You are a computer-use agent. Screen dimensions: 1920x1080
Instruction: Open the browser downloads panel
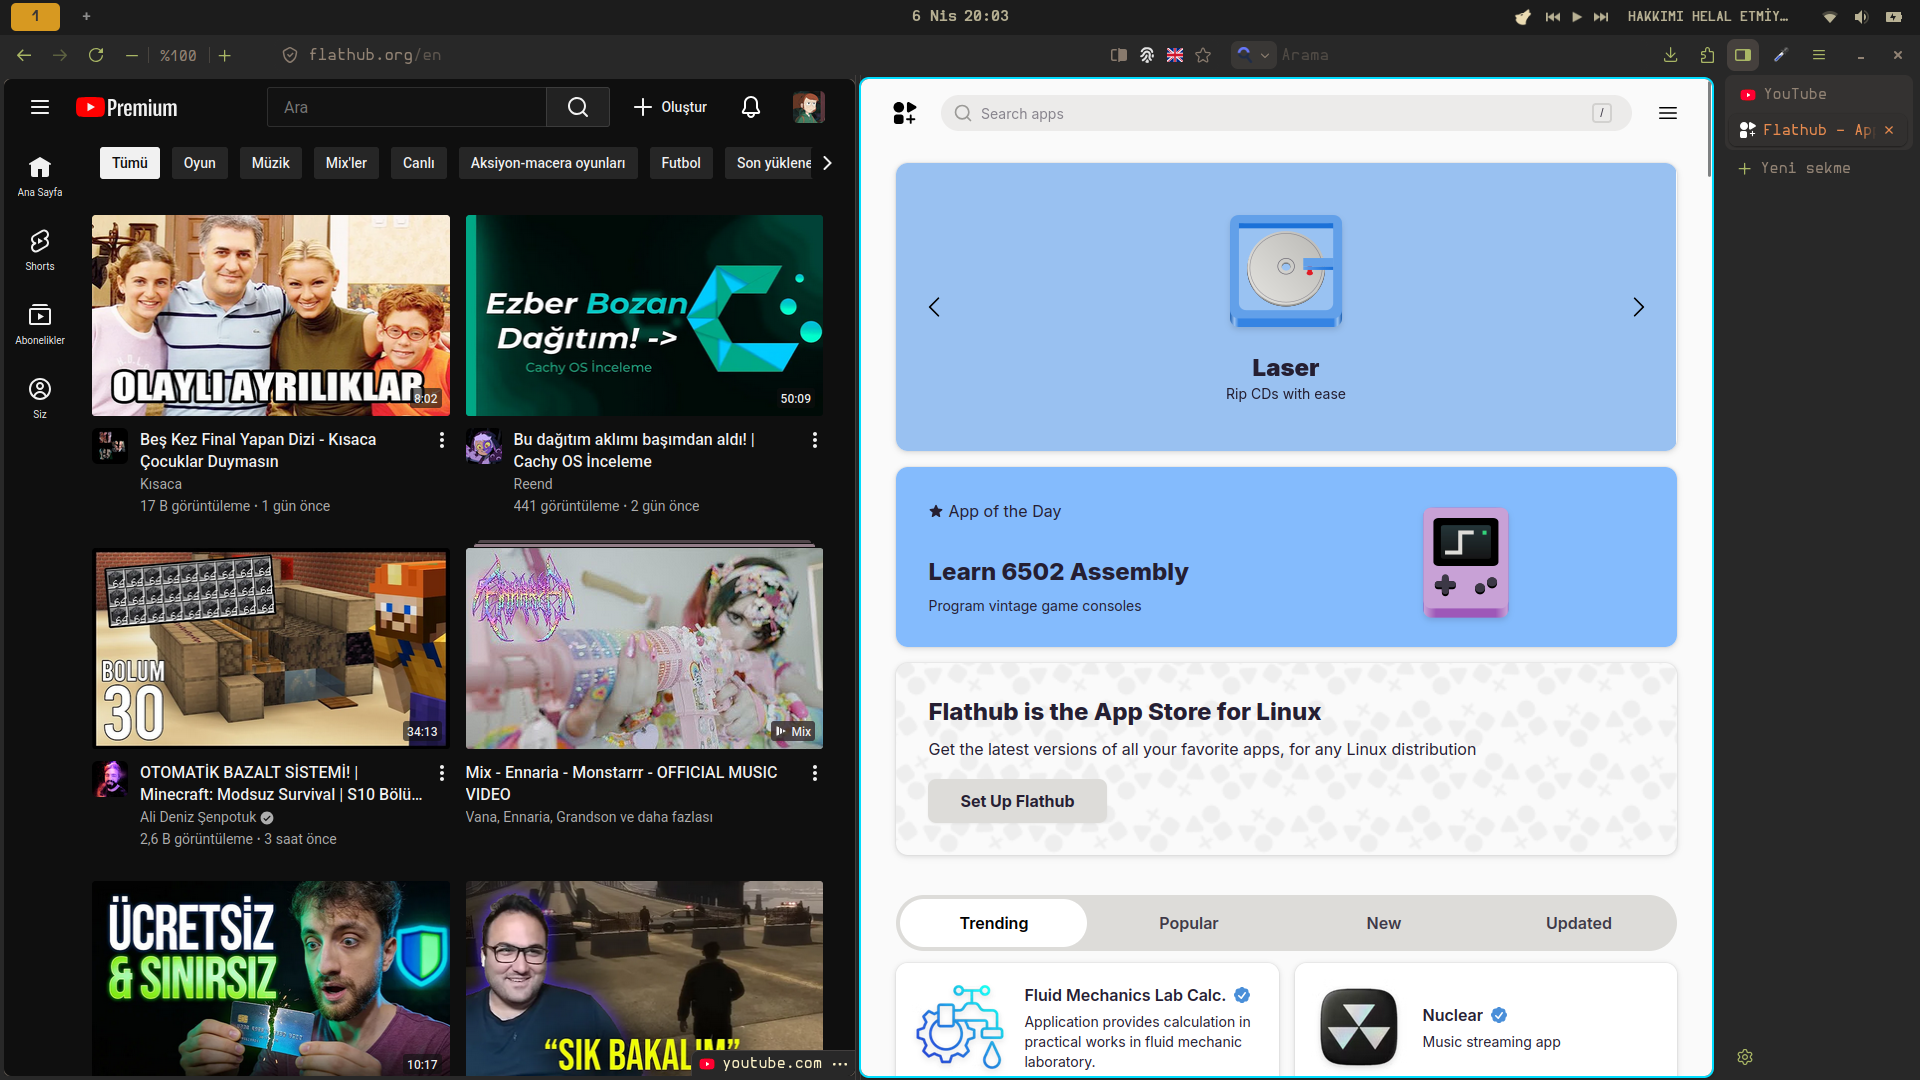coord(1670,55)
